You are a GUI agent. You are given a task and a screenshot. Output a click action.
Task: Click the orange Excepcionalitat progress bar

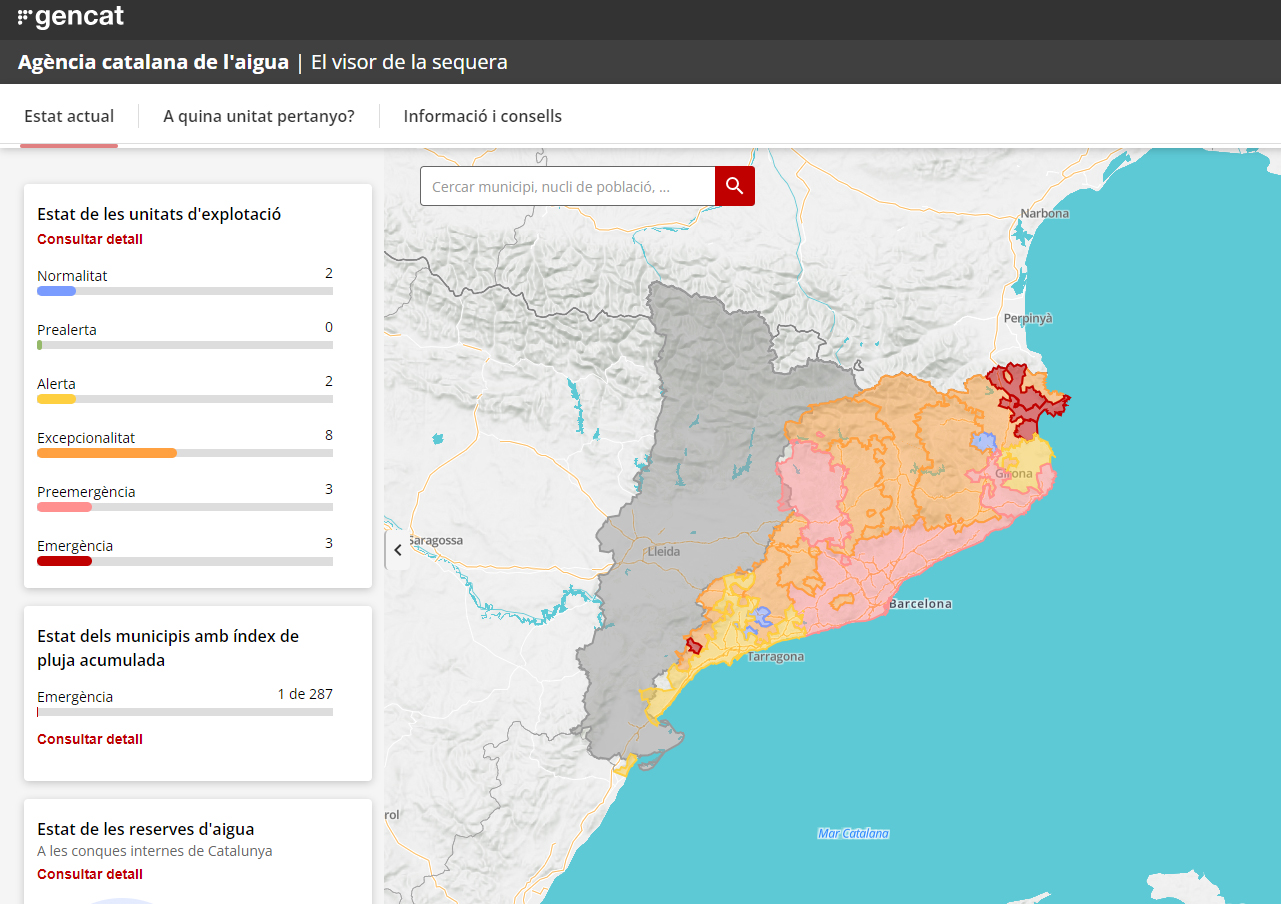click(185, 453)
